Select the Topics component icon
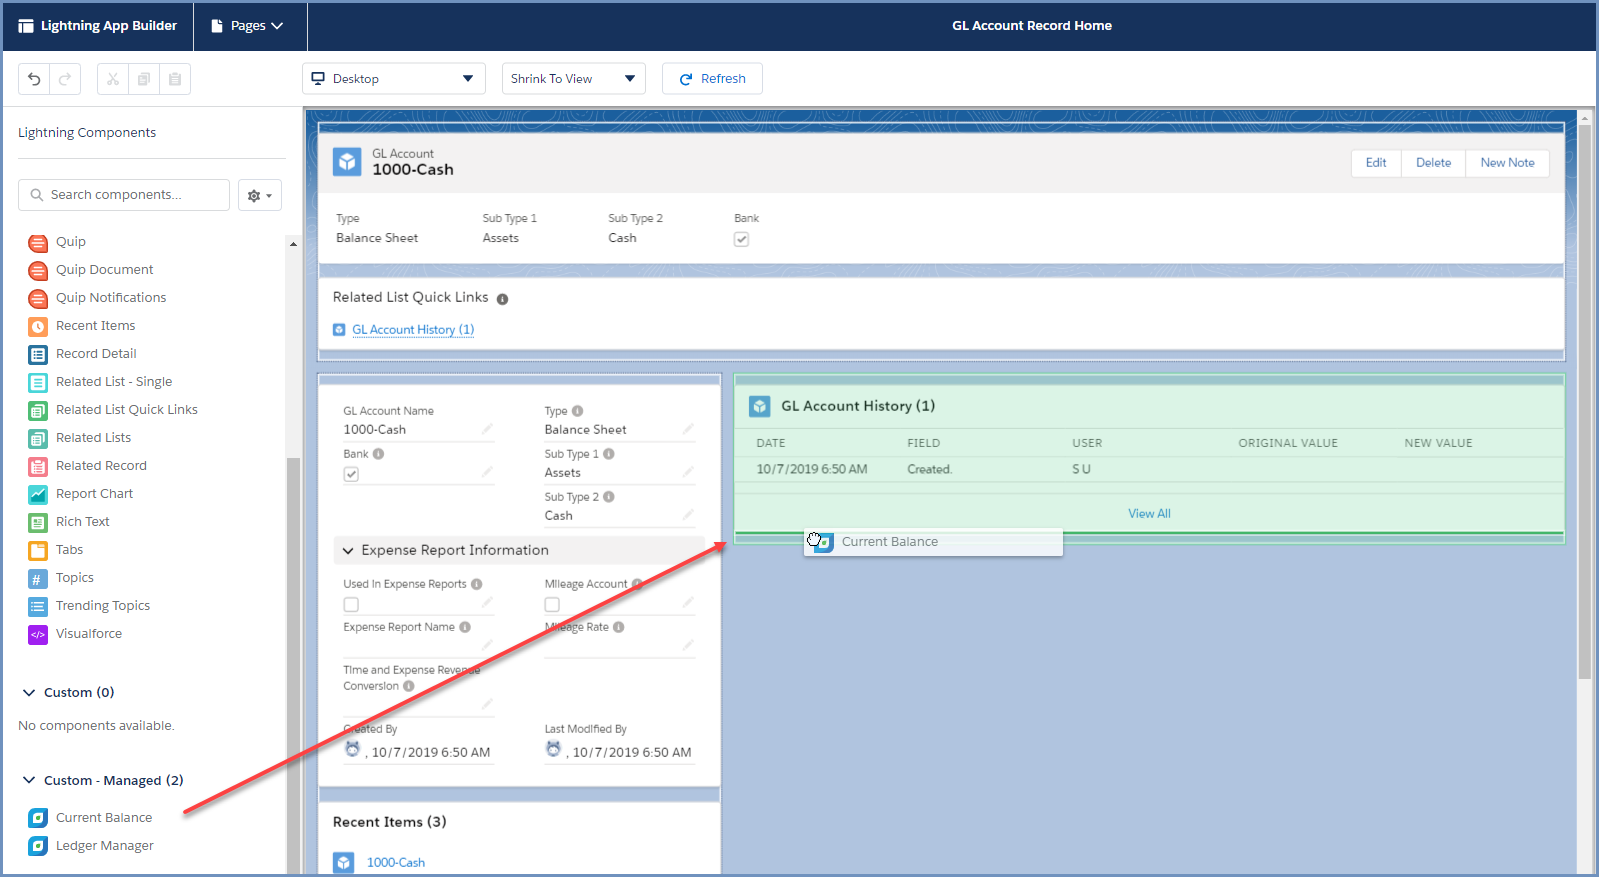 point(38,578)
